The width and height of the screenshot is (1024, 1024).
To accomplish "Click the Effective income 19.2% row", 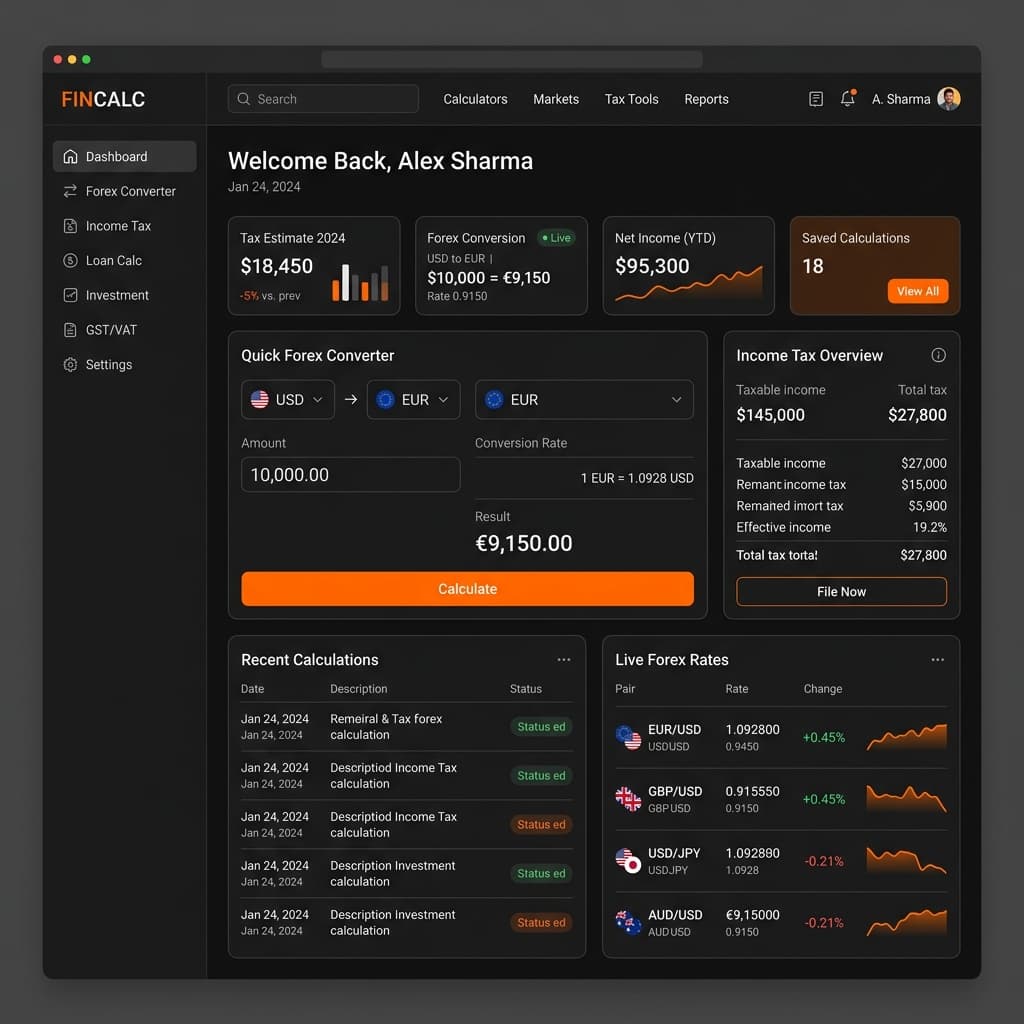I will (841, 527).
